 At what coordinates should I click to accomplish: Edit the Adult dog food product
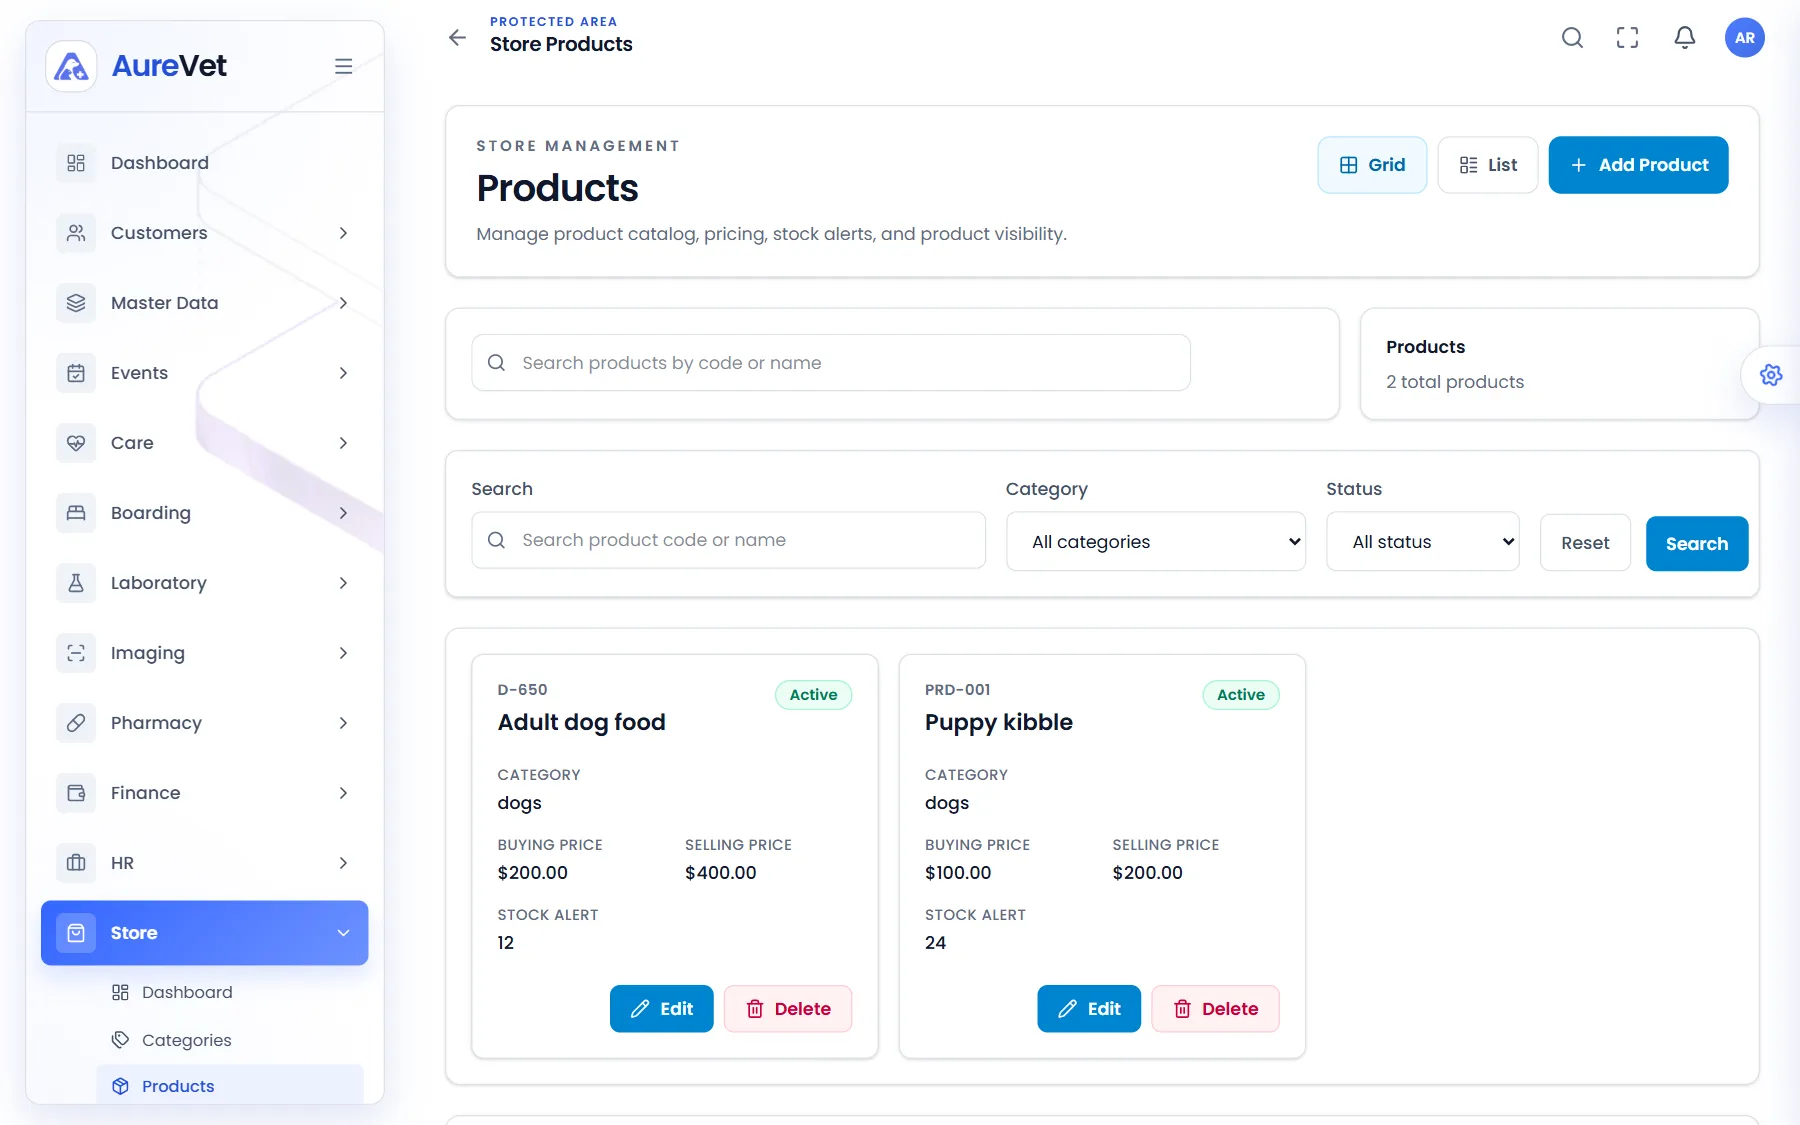coord(662,1009)
